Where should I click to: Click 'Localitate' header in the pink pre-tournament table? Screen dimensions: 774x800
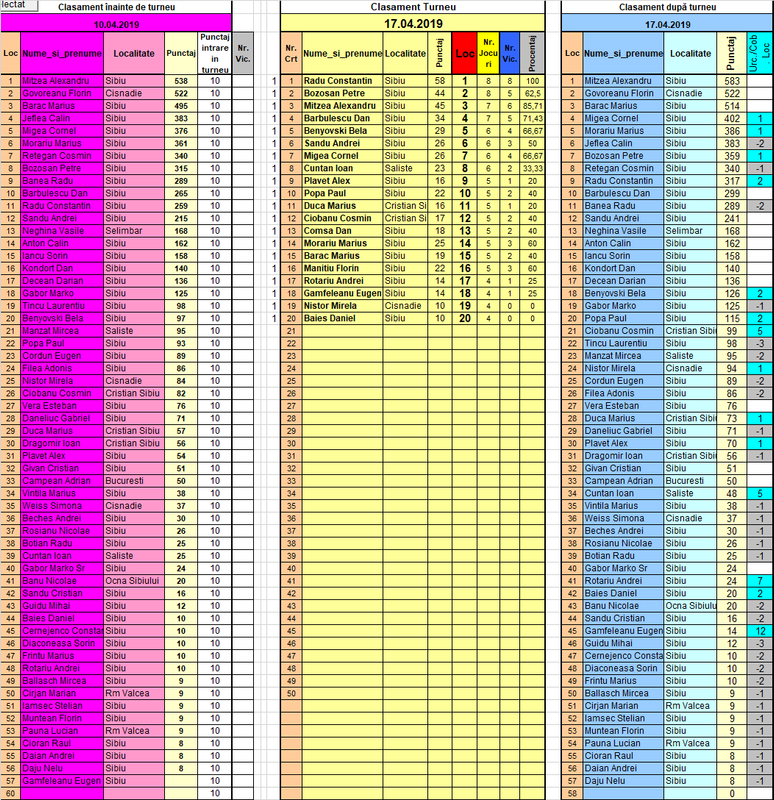[x=134, y=53]
